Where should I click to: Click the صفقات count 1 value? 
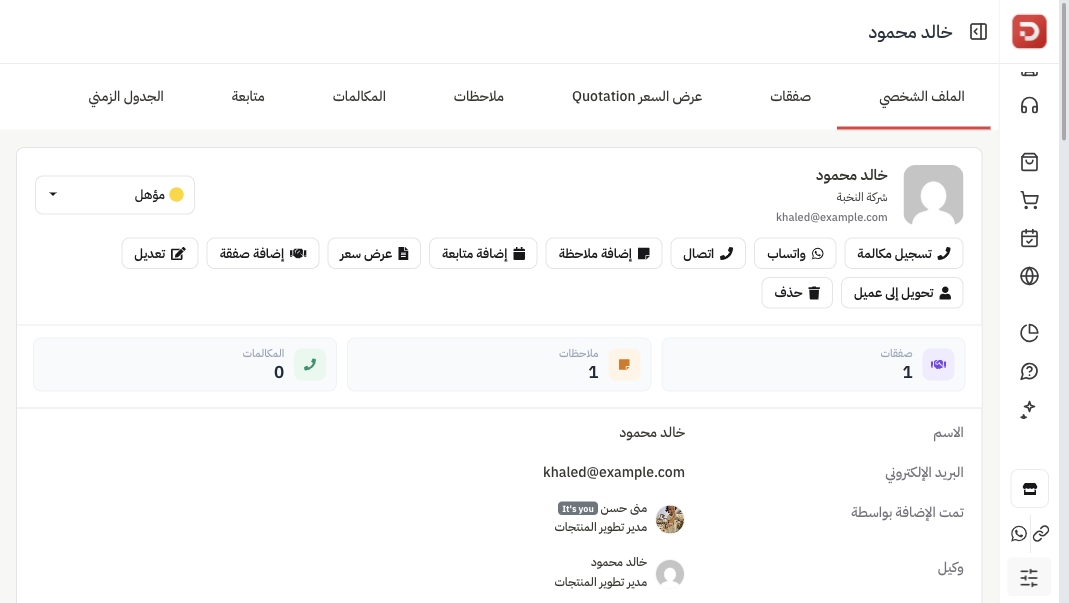pos(907,372)
